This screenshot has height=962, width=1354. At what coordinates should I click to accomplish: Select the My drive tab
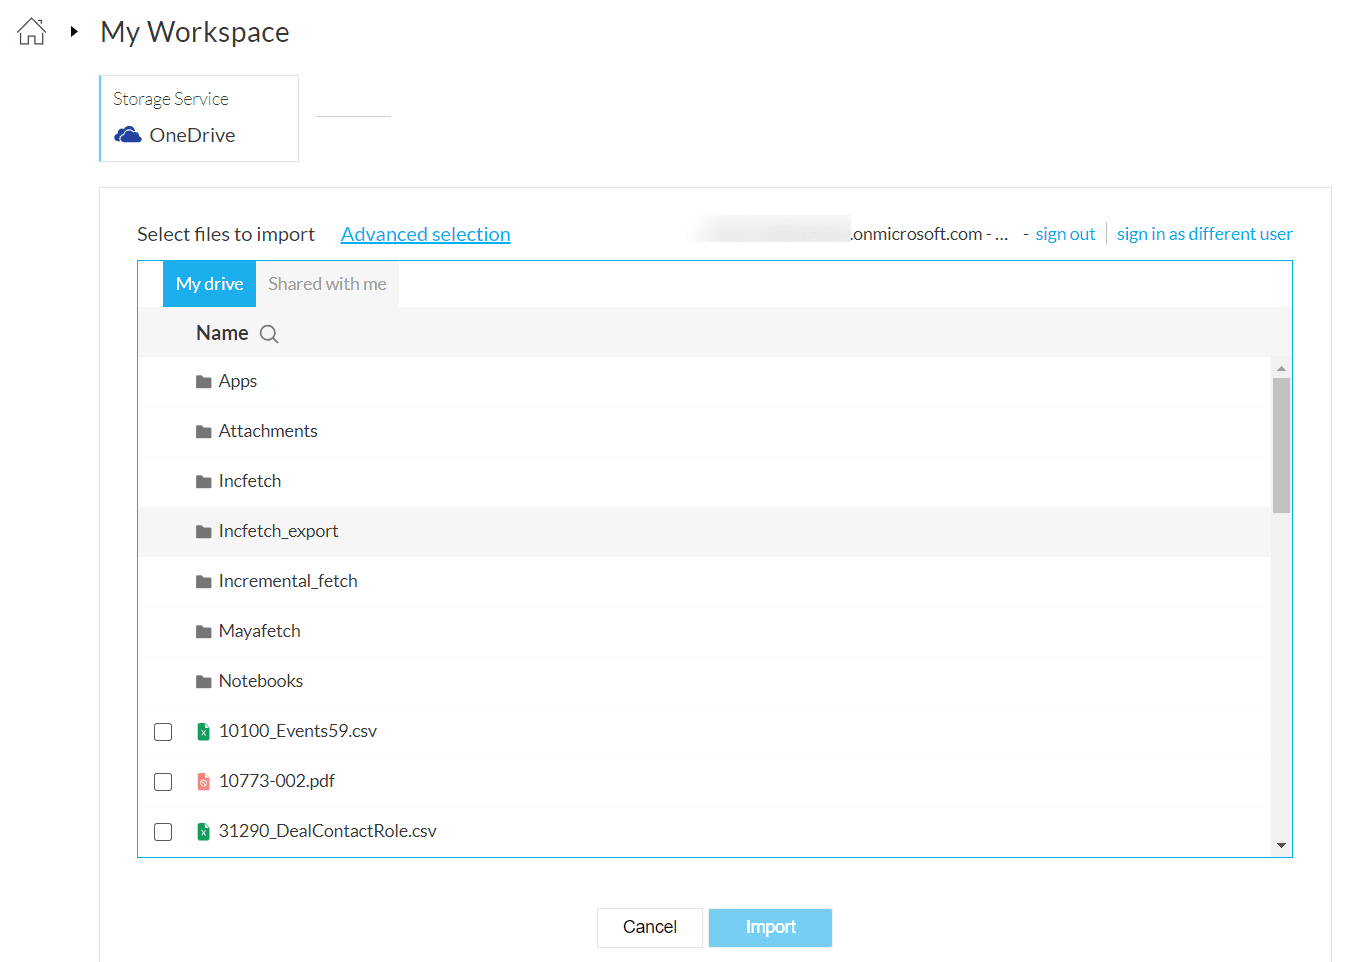(209, 284)
